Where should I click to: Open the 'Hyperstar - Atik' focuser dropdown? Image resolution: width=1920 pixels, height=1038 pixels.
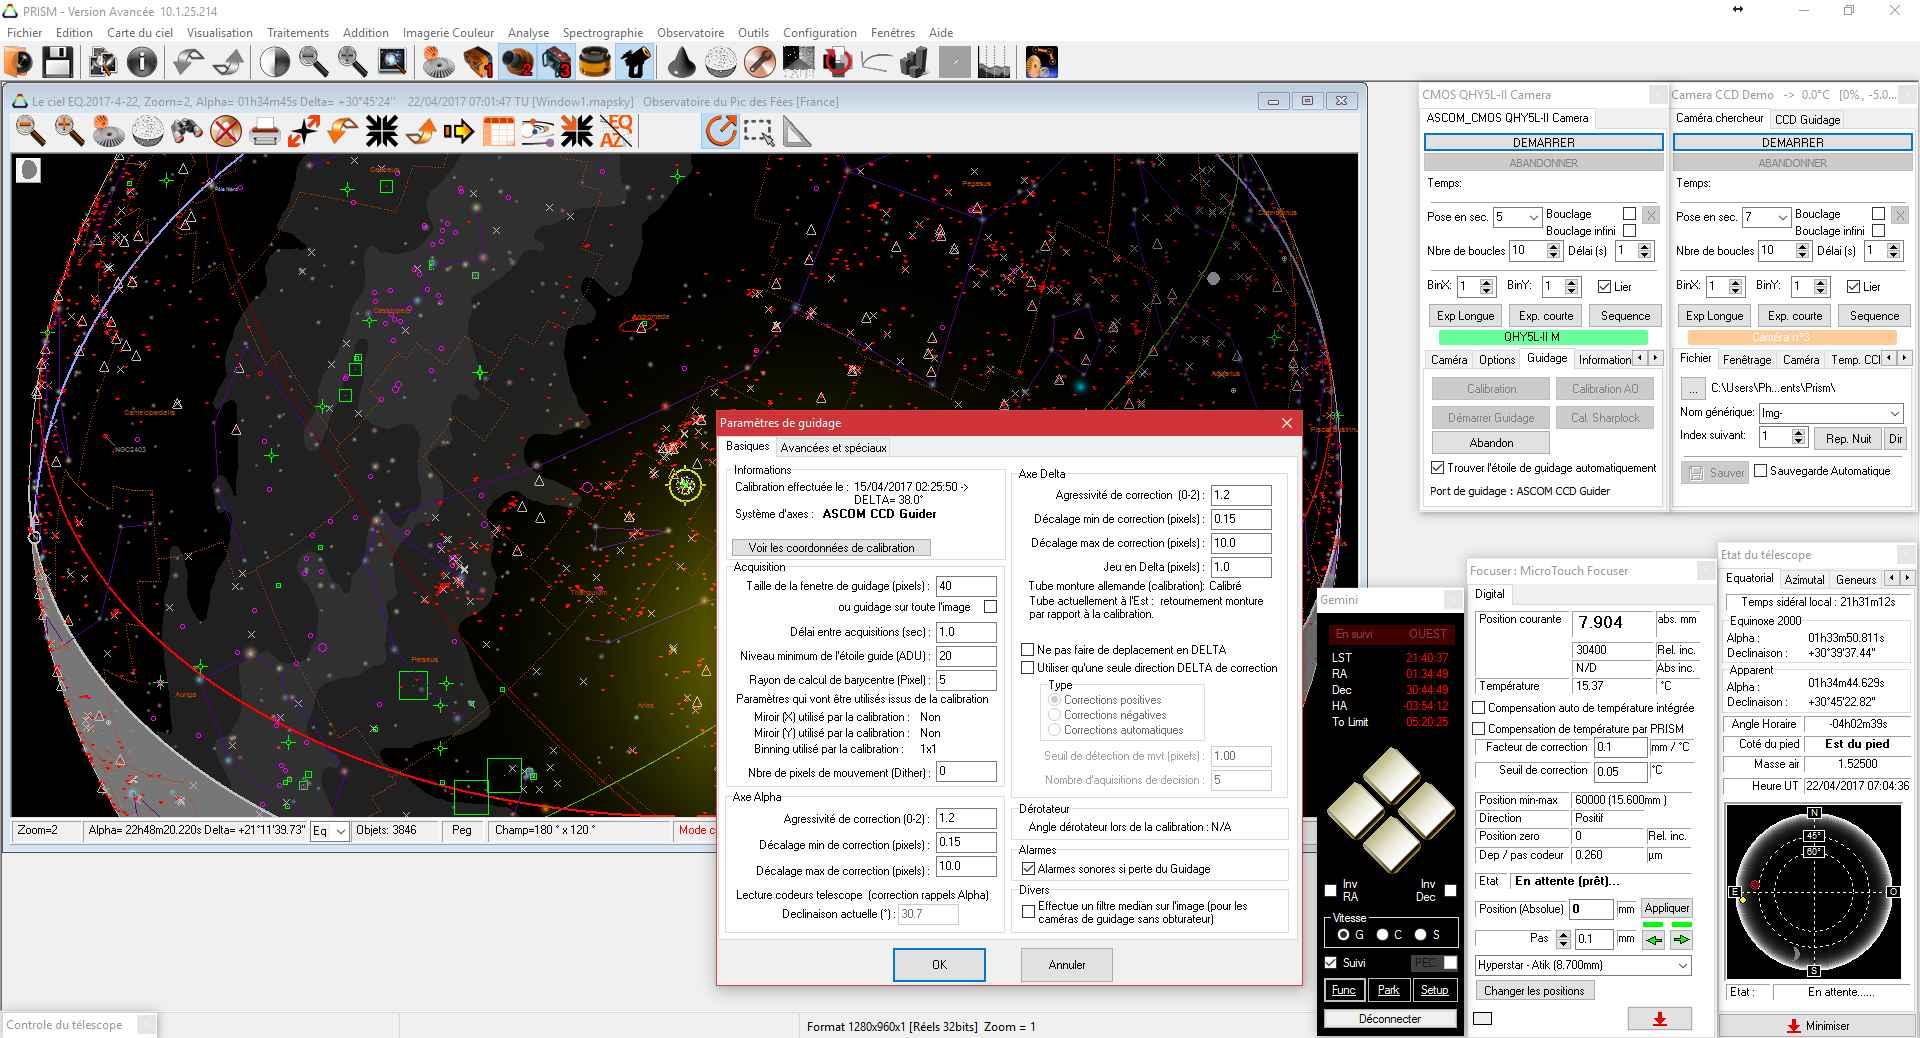1683,965
